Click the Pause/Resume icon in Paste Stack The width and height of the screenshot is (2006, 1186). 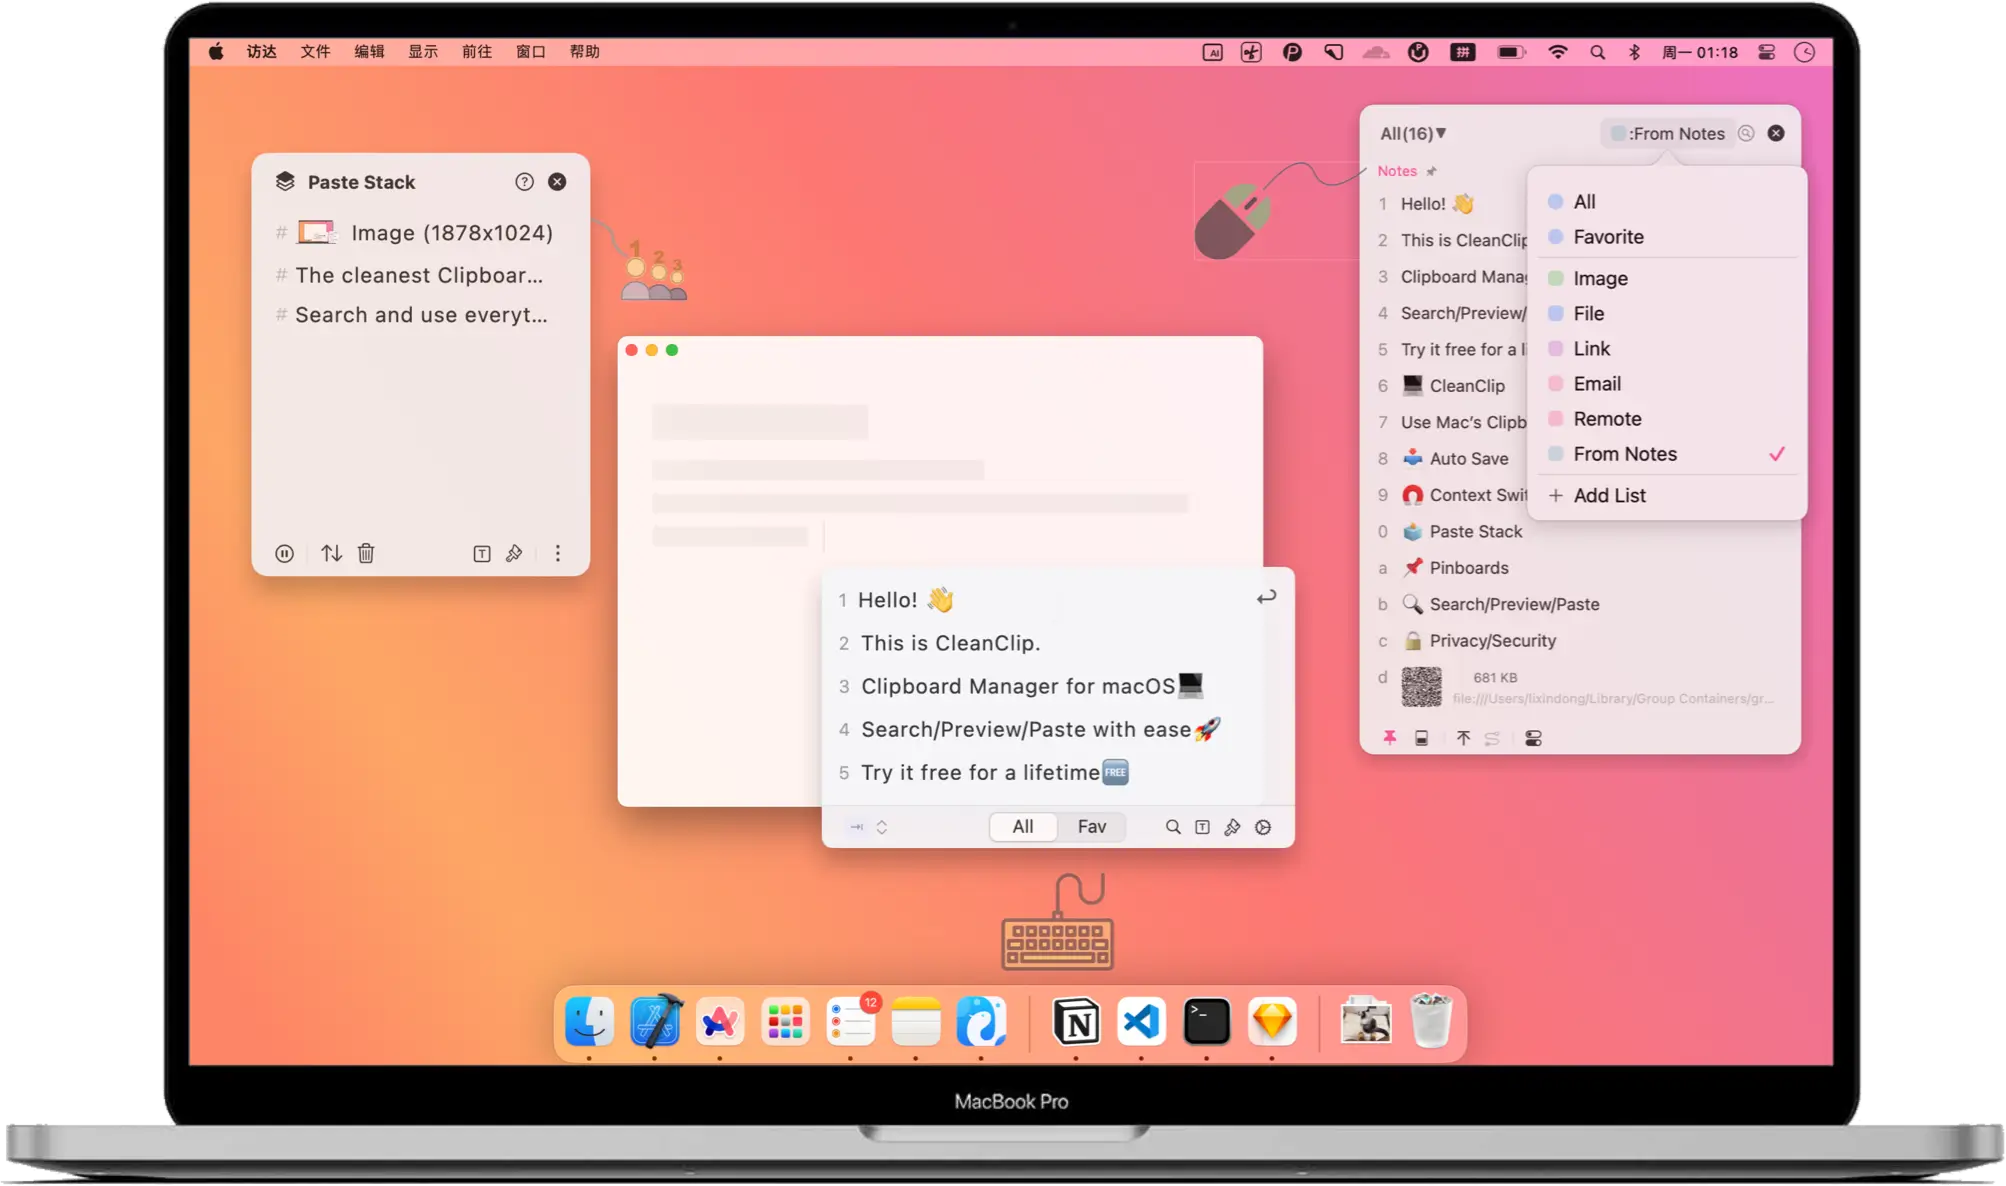tap(284, 552)
